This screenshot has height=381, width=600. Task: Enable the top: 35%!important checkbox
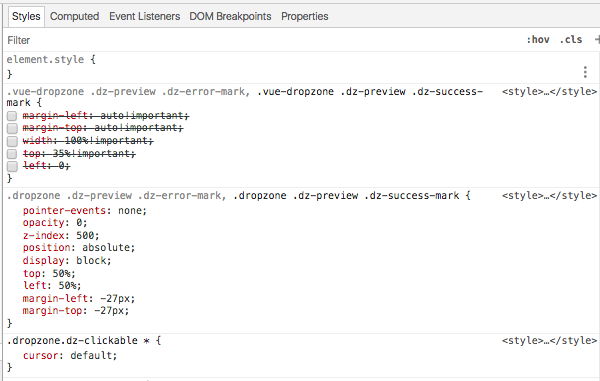(12, 154)
